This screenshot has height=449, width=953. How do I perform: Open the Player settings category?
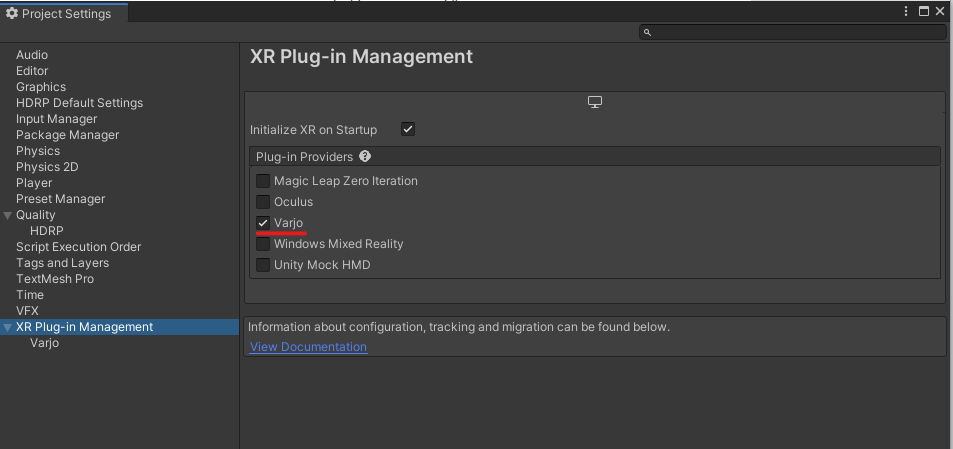point(34,183)
